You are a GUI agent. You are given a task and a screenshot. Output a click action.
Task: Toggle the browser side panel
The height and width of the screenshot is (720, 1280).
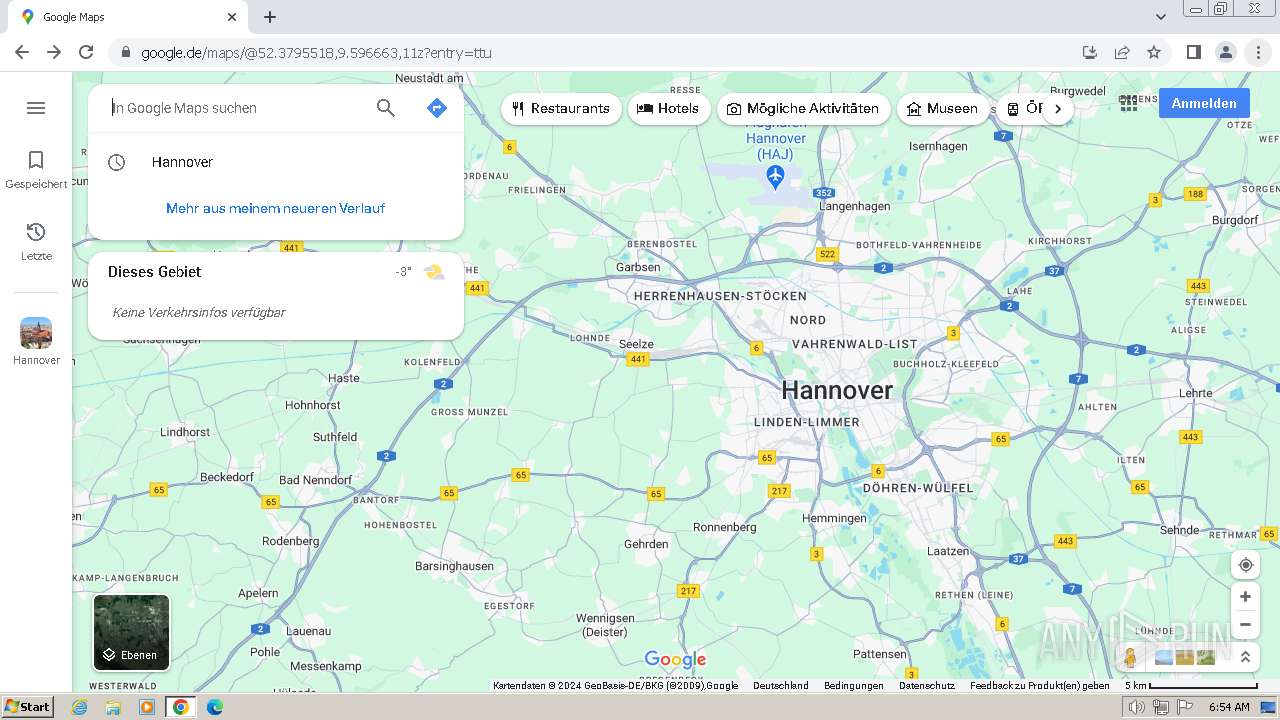(x=1194, y=52)
